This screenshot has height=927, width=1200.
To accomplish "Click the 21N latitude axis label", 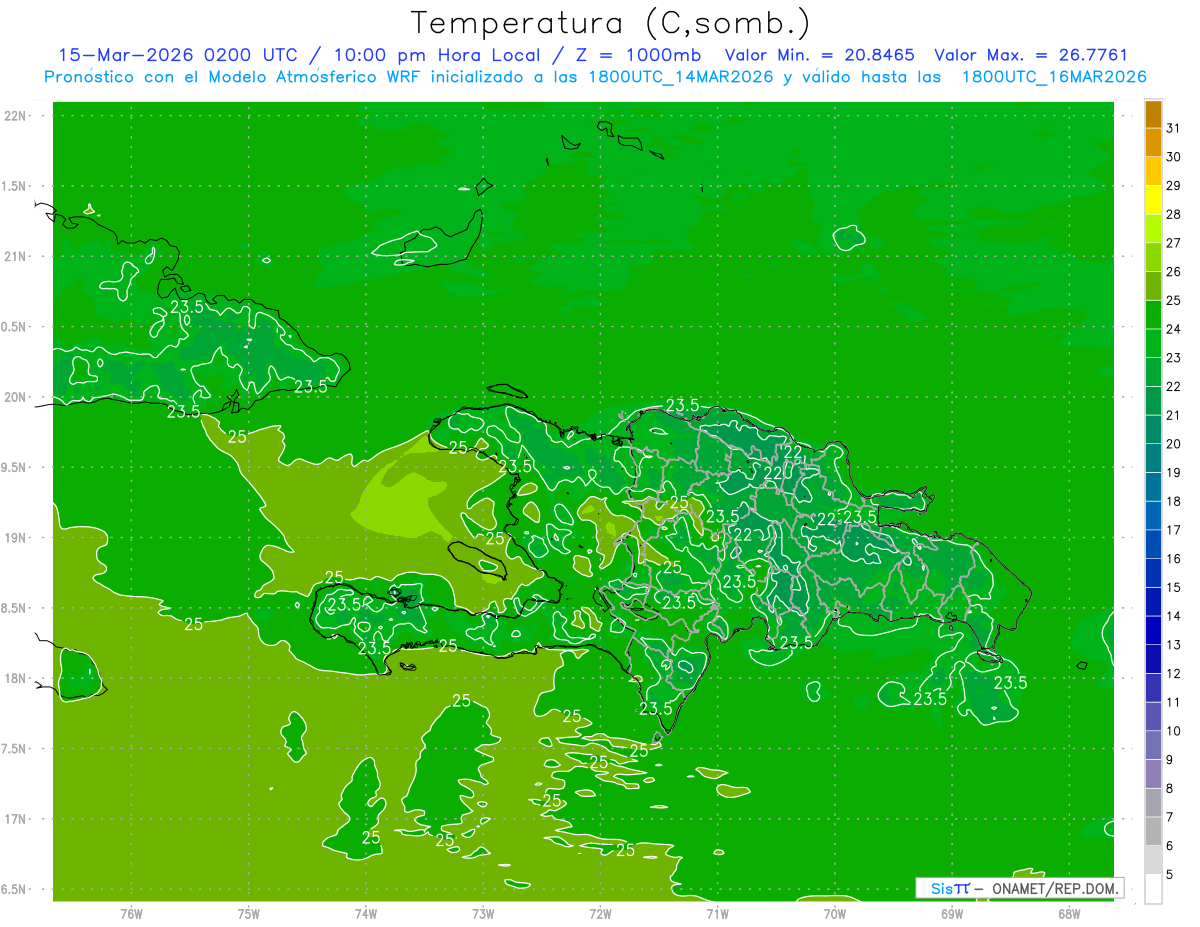I will (17, 256).
